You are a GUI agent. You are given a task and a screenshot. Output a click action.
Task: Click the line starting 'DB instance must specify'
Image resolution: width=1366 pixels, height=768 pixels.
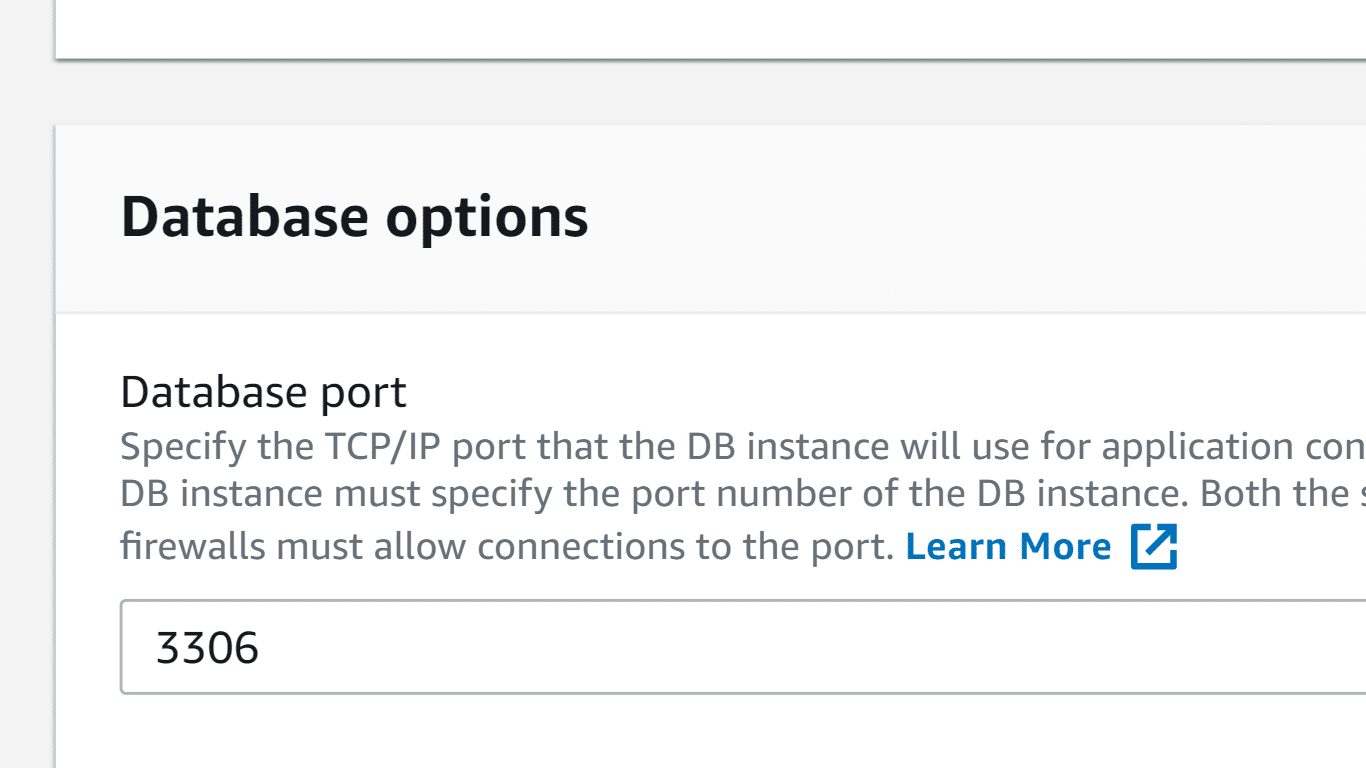click(x=743, y=494)
